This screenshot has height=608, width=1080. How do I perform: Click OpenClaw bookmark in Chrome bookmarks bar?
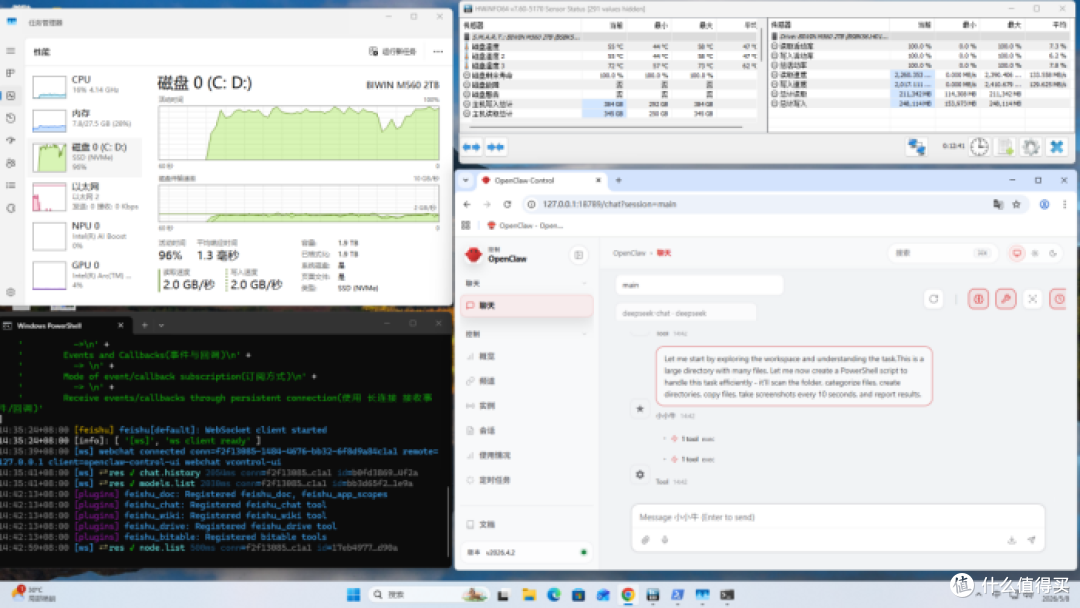coord(525,226)
